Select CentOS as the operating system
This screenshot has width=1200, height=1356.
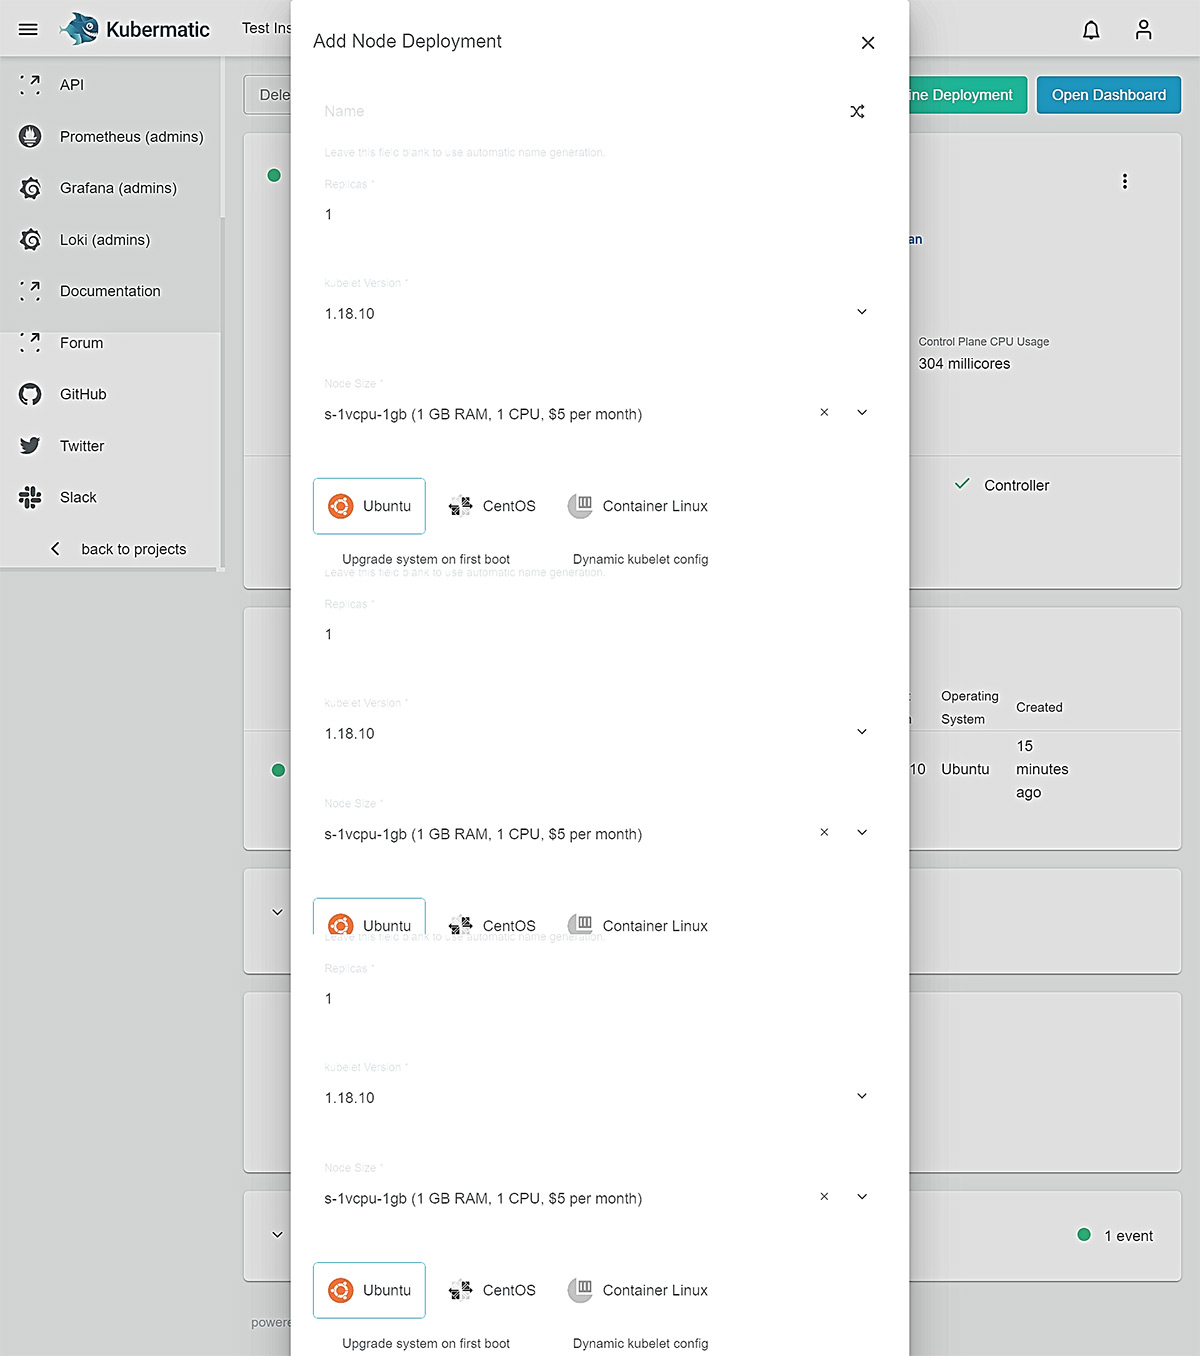tap(492, 506)
